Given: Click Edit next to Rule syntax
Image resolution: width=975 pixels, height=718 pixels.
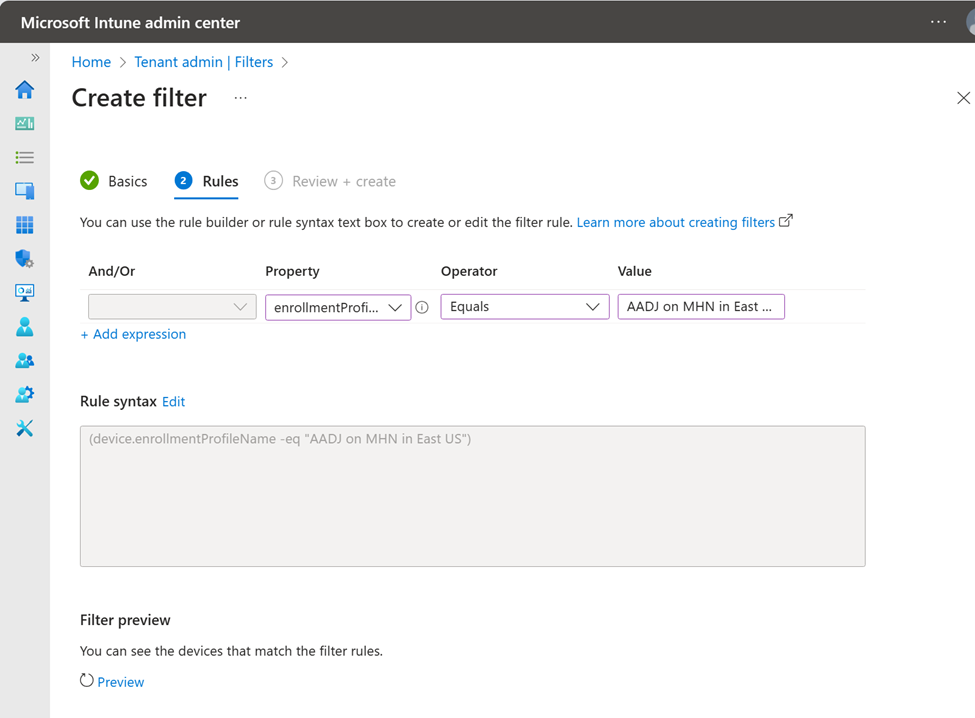Looking at the screenshot, I should coord(173,401).
